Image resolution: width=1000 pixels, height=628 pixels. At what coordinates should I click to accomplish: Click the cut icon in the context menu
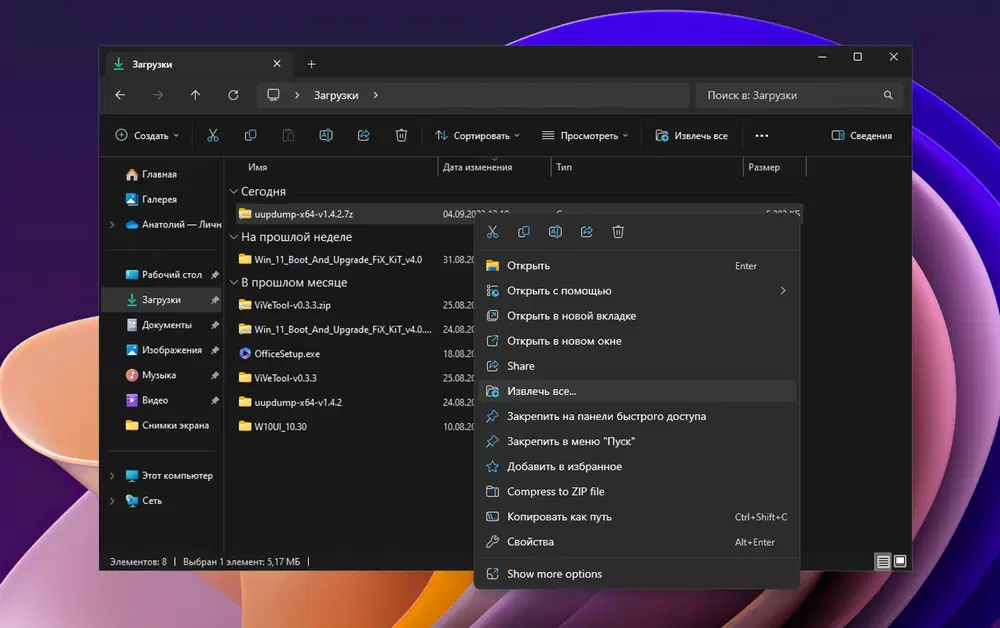(x=492, y=232)
